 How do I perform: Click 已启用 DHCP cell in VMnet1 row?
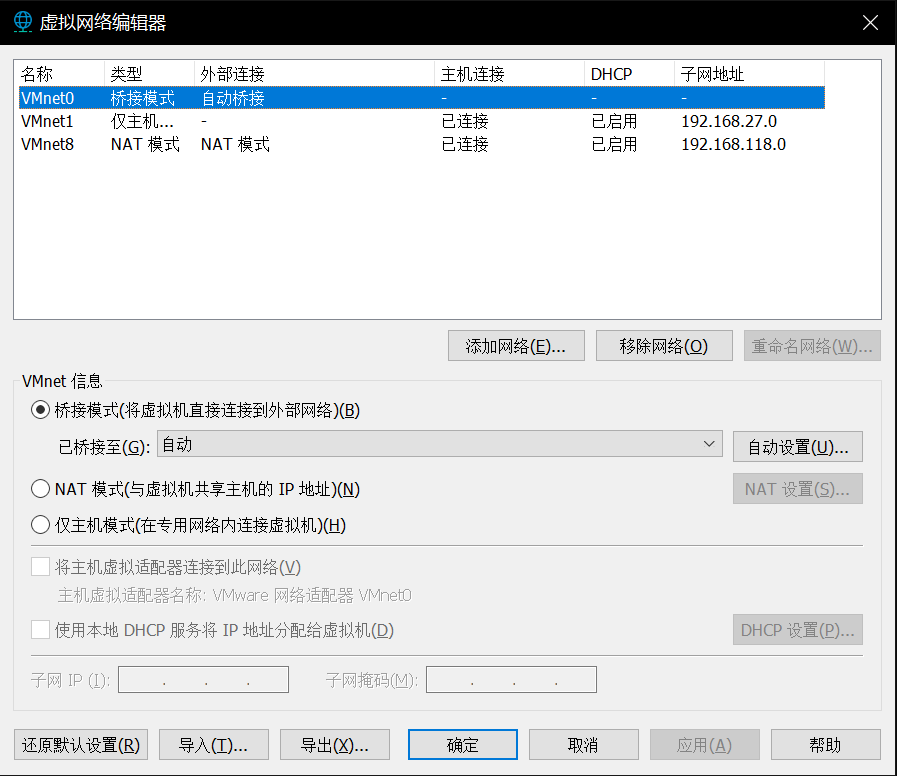[614, 121]
